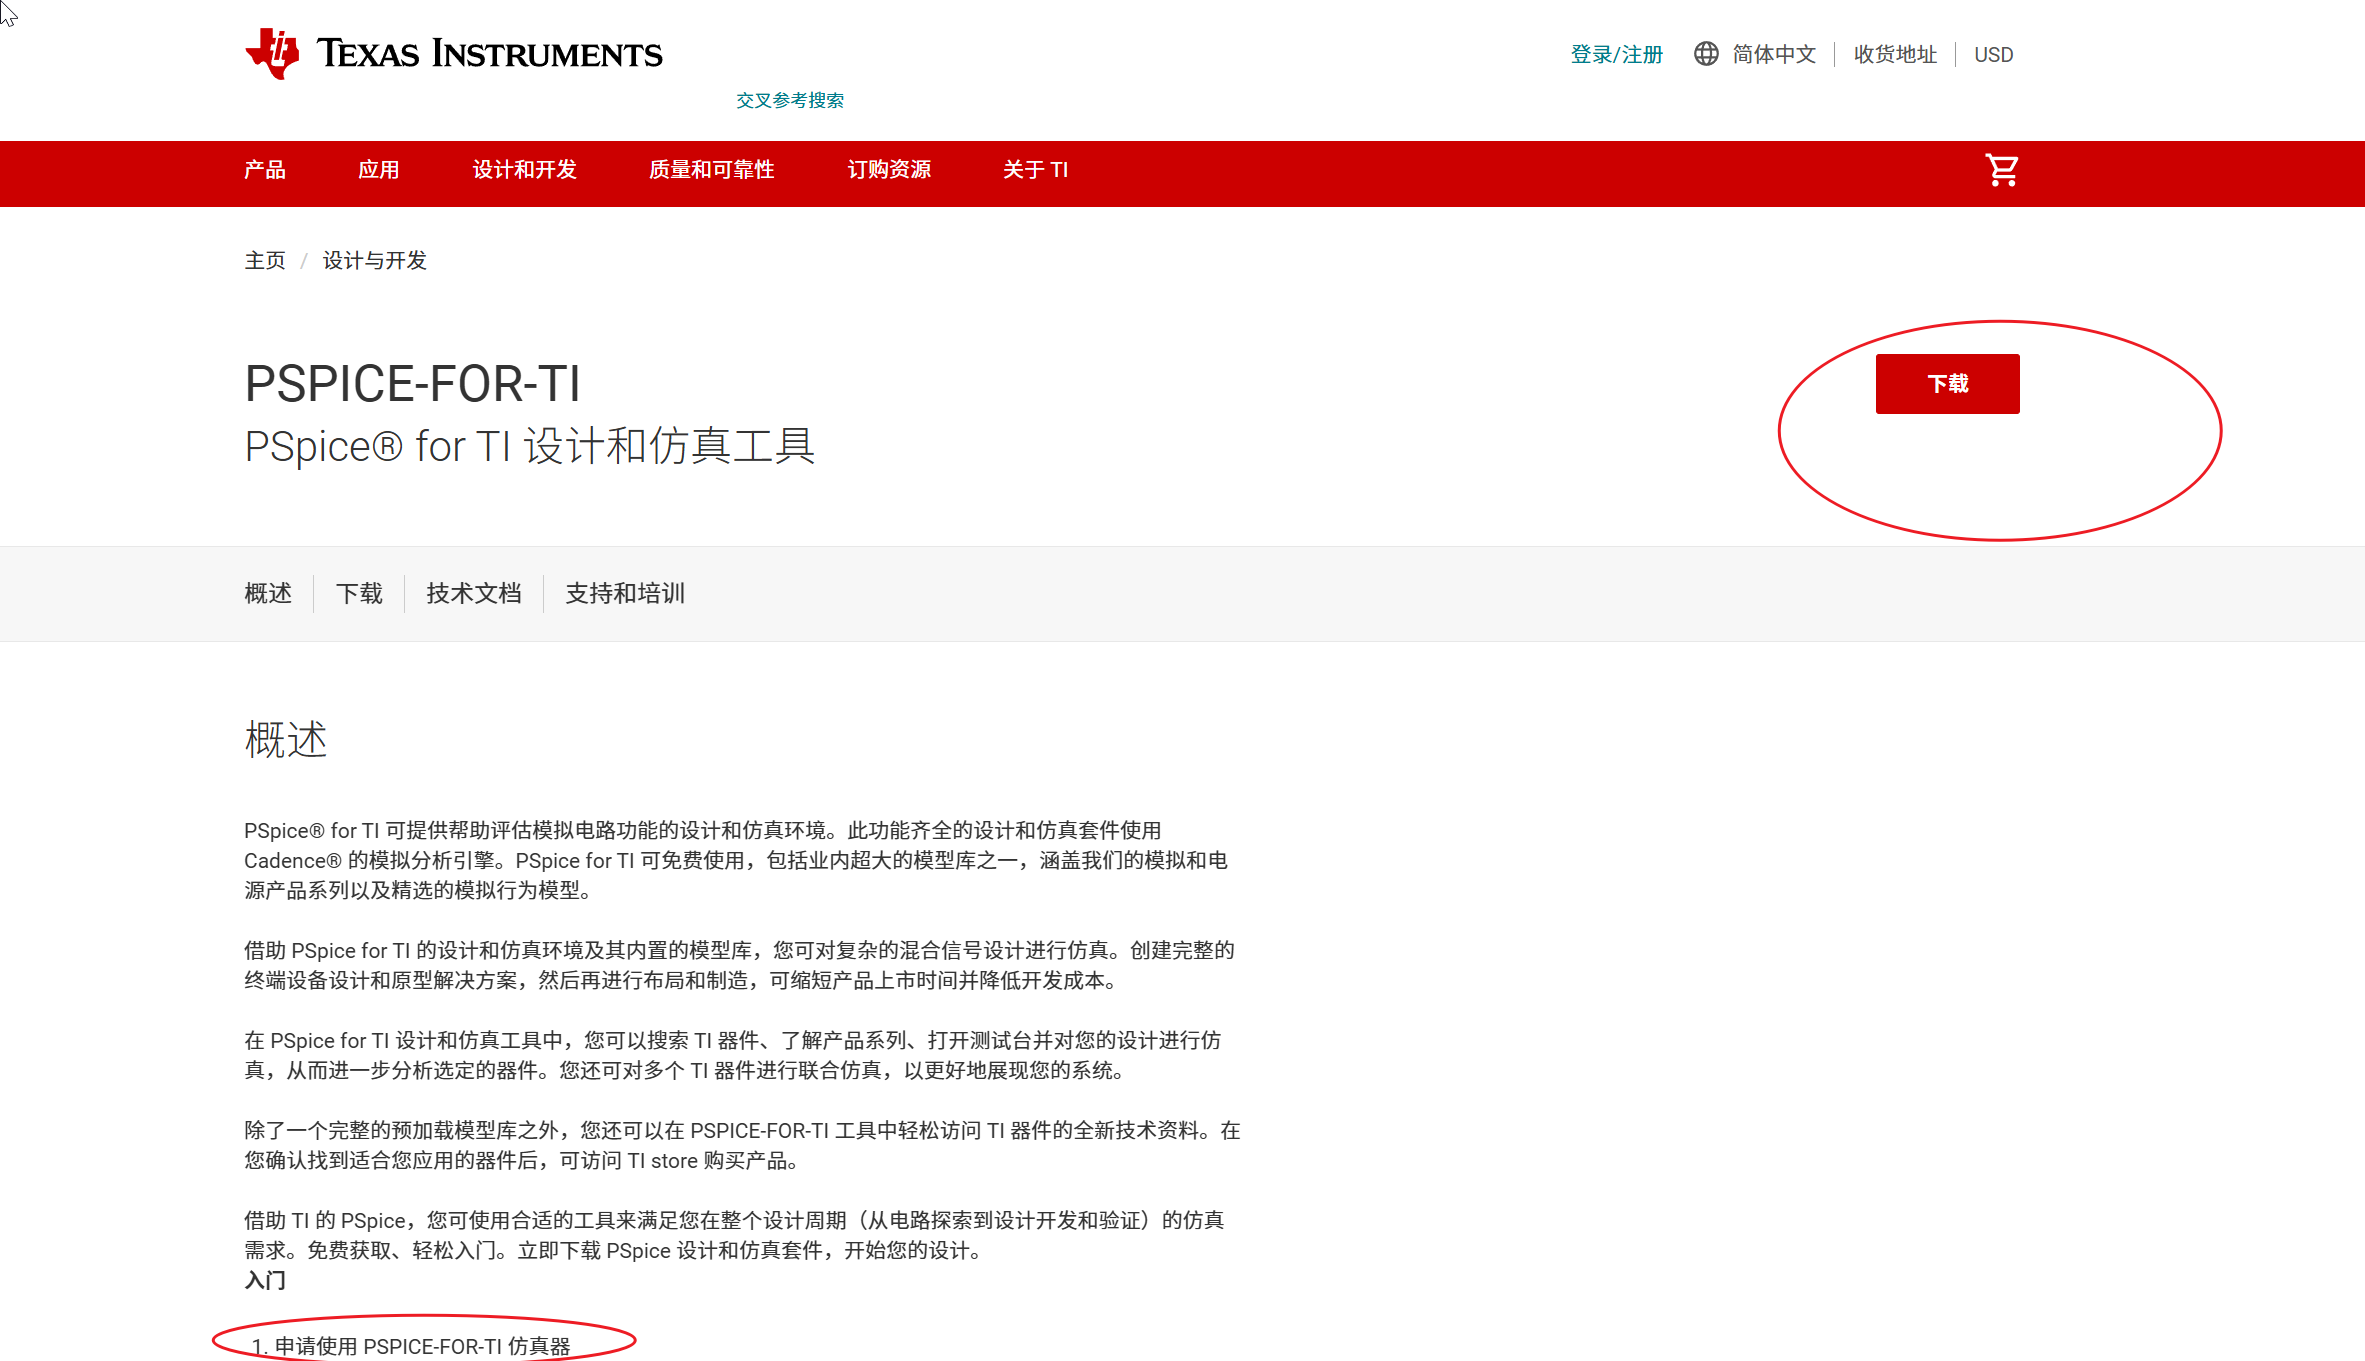Click the globe language icon
The height and width of the screenshot is (1361, 2365).
pyautogui.click(x=1706, y=54)
